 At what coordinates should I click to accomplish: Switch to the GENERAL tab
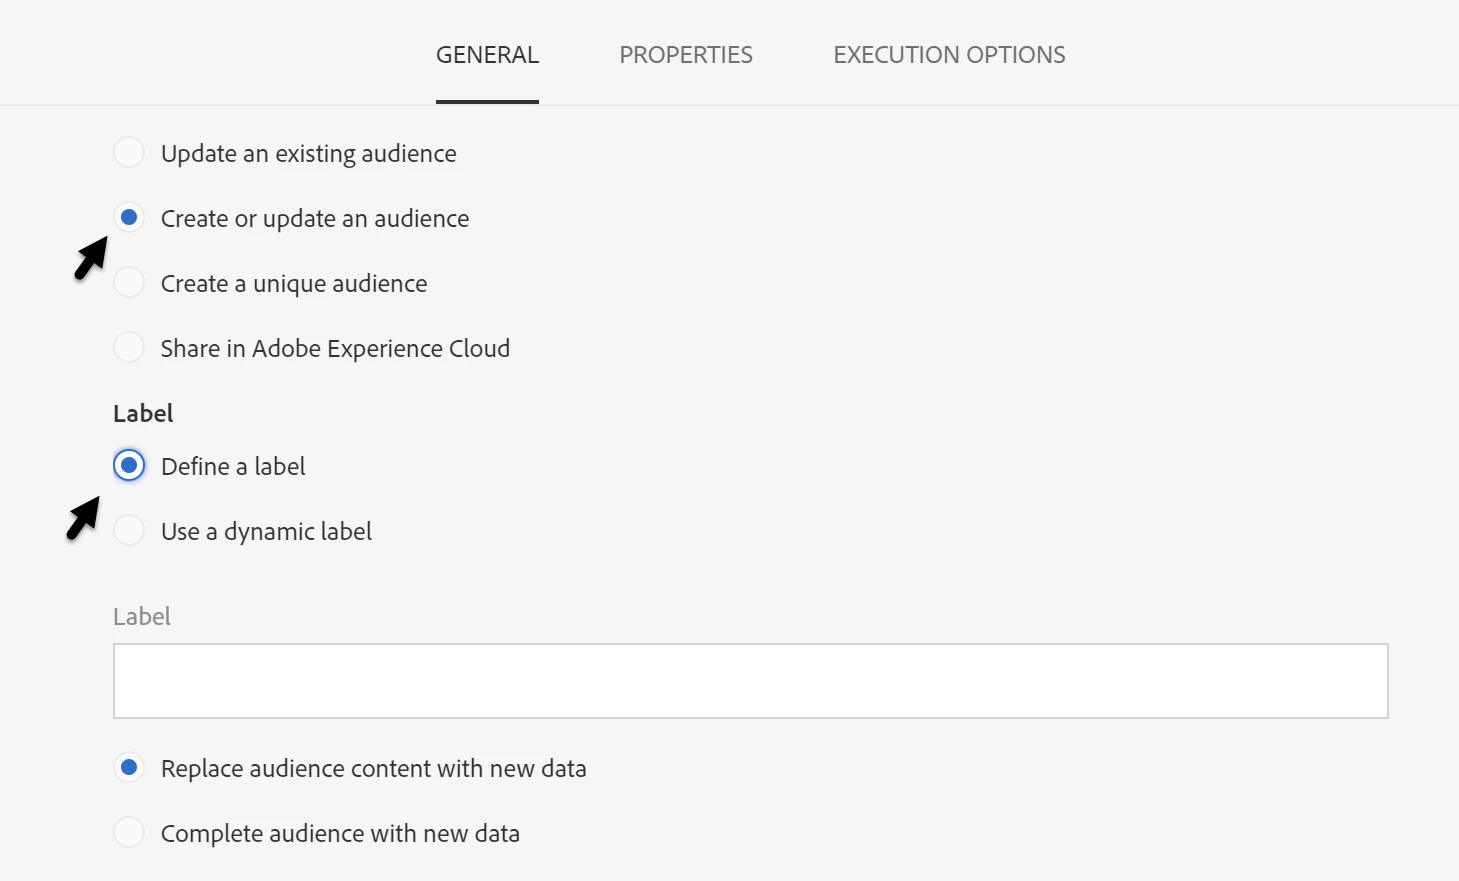tap(487, 55)
